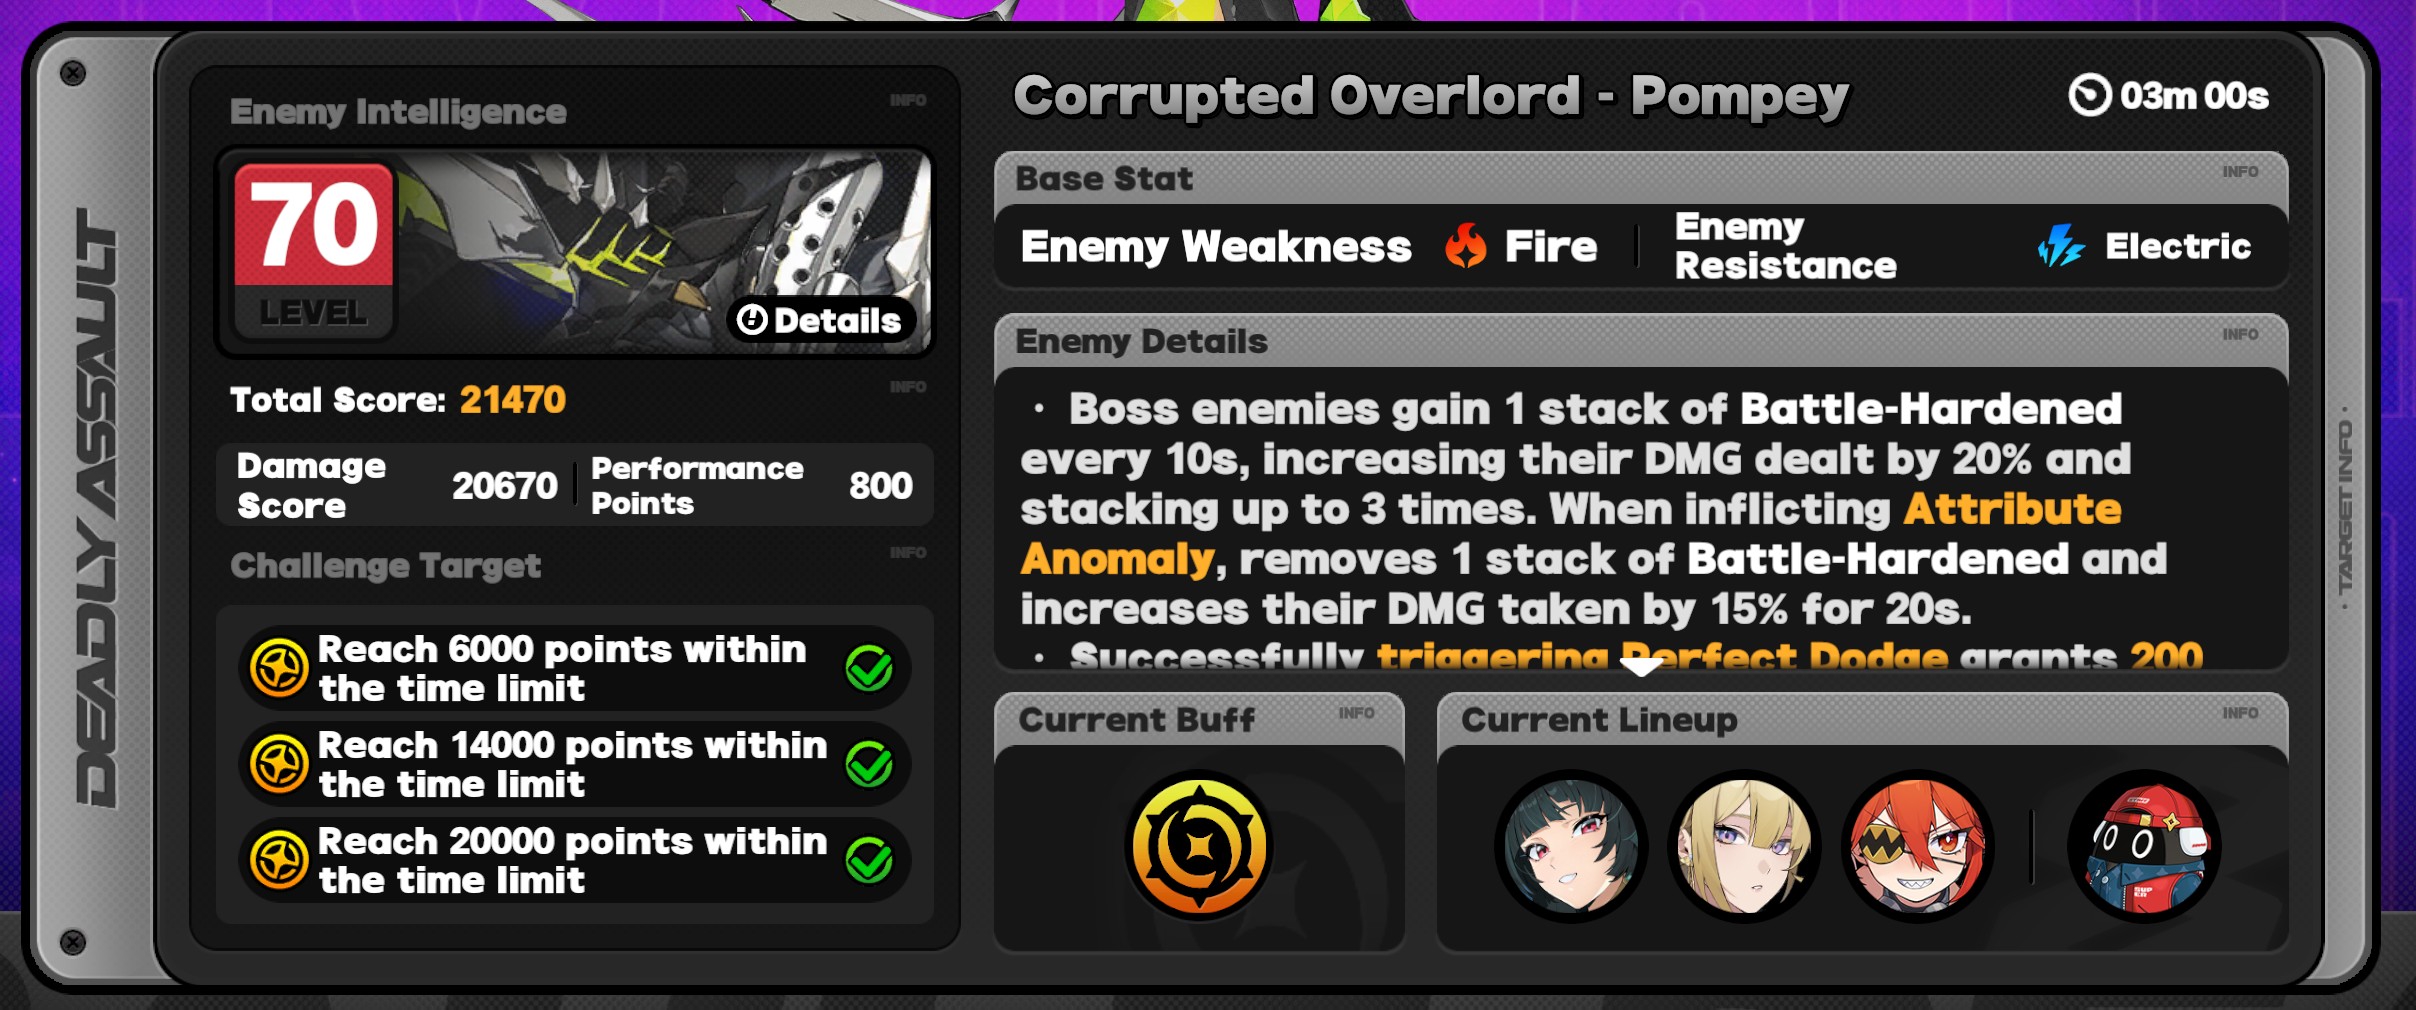2416x1010 pixels.
Task: Click the timer clock icon
Action: pos(2090,96)
